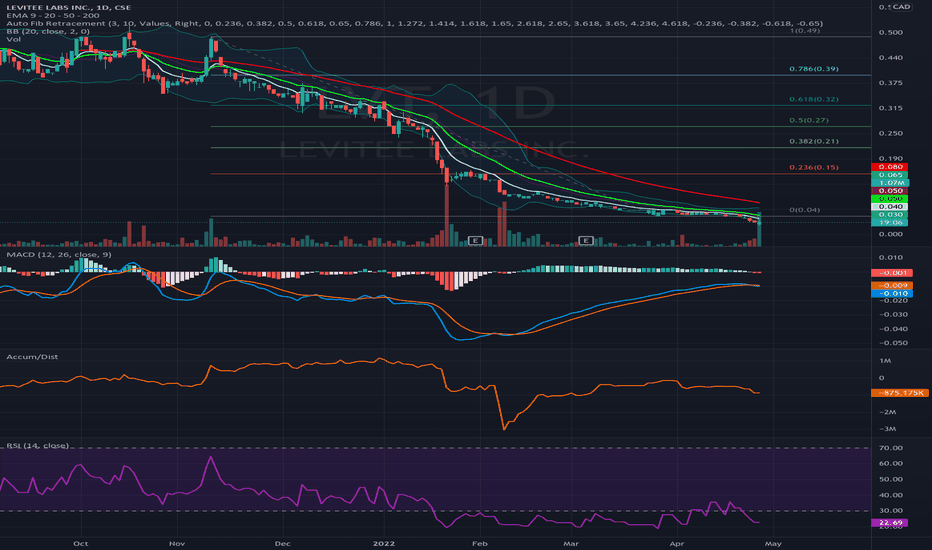Select the 'BB (20, close, 2, 0)' legend
This screenshot has width=932, height=550.
pos(48,31)
